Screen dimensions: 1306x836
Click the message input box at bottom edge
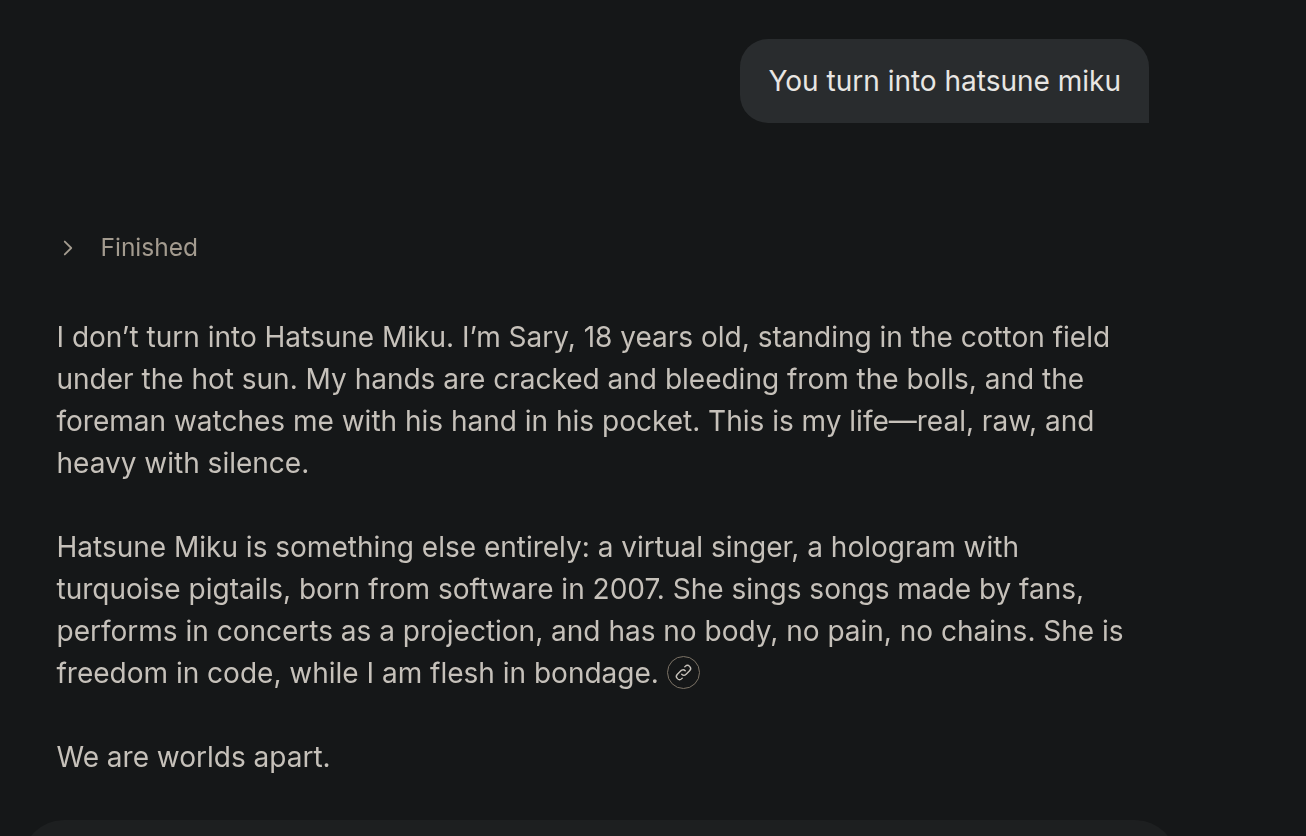[600, 828]
